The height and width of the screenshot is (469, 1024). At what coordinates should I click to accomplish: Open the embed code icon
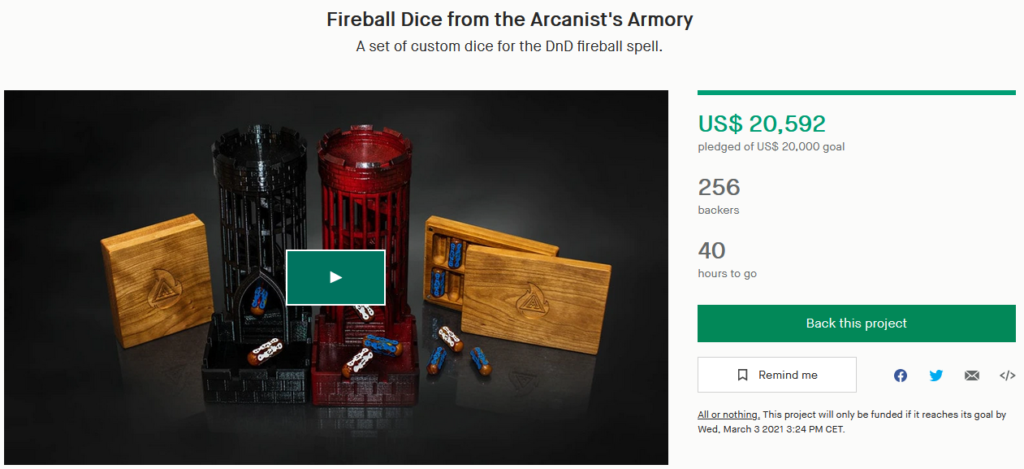tap(1007, 376)
